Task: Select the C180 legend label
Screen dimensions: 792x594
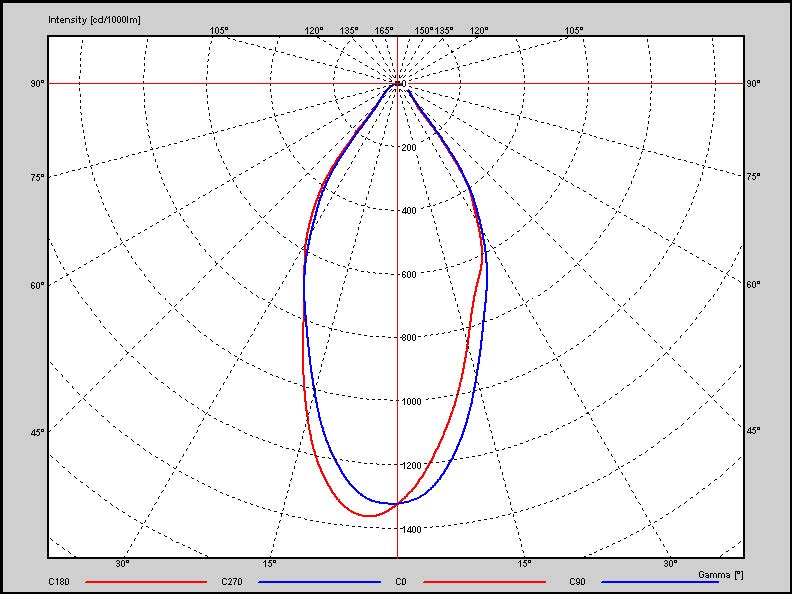Action: click(59, 582)
